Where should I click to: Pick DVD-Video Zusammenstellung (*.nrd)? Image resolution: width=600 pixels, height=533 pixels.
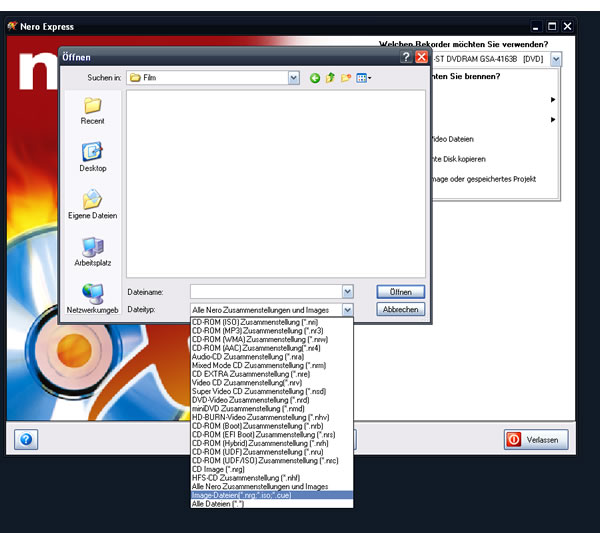coord(272,400)
